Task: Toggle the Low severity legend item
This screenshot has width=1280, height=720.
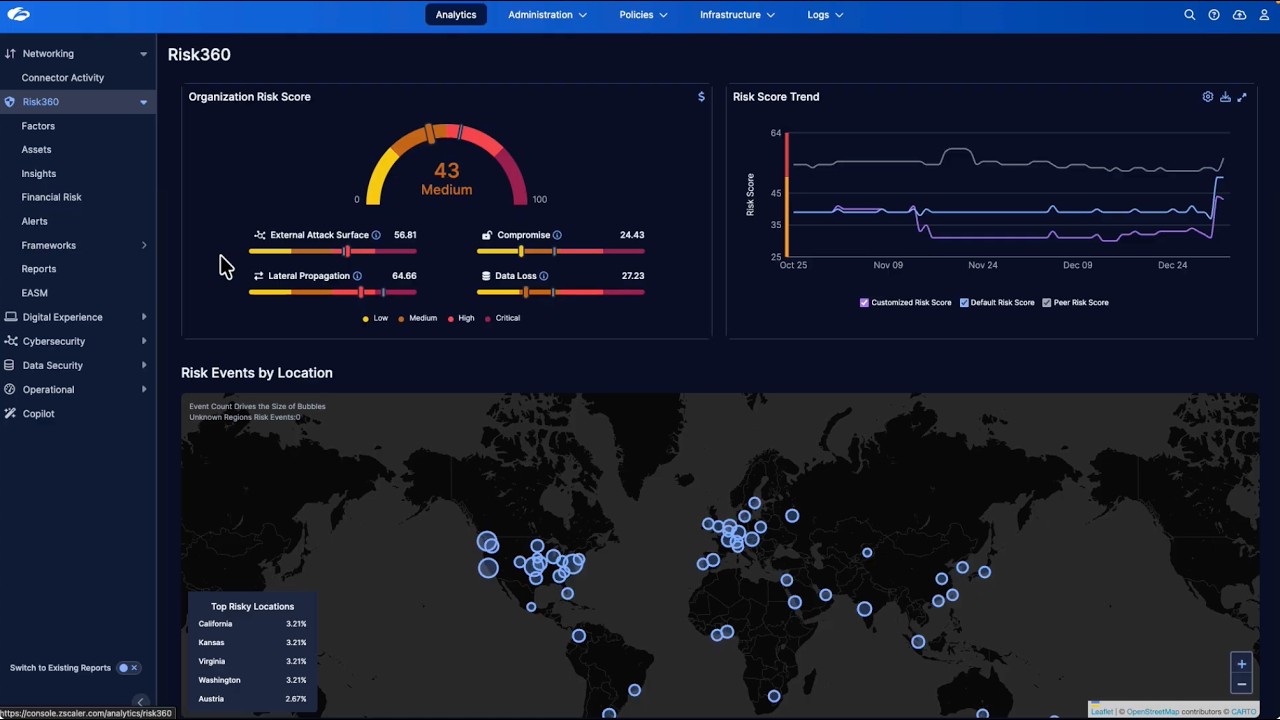Action: coord(375,318)
